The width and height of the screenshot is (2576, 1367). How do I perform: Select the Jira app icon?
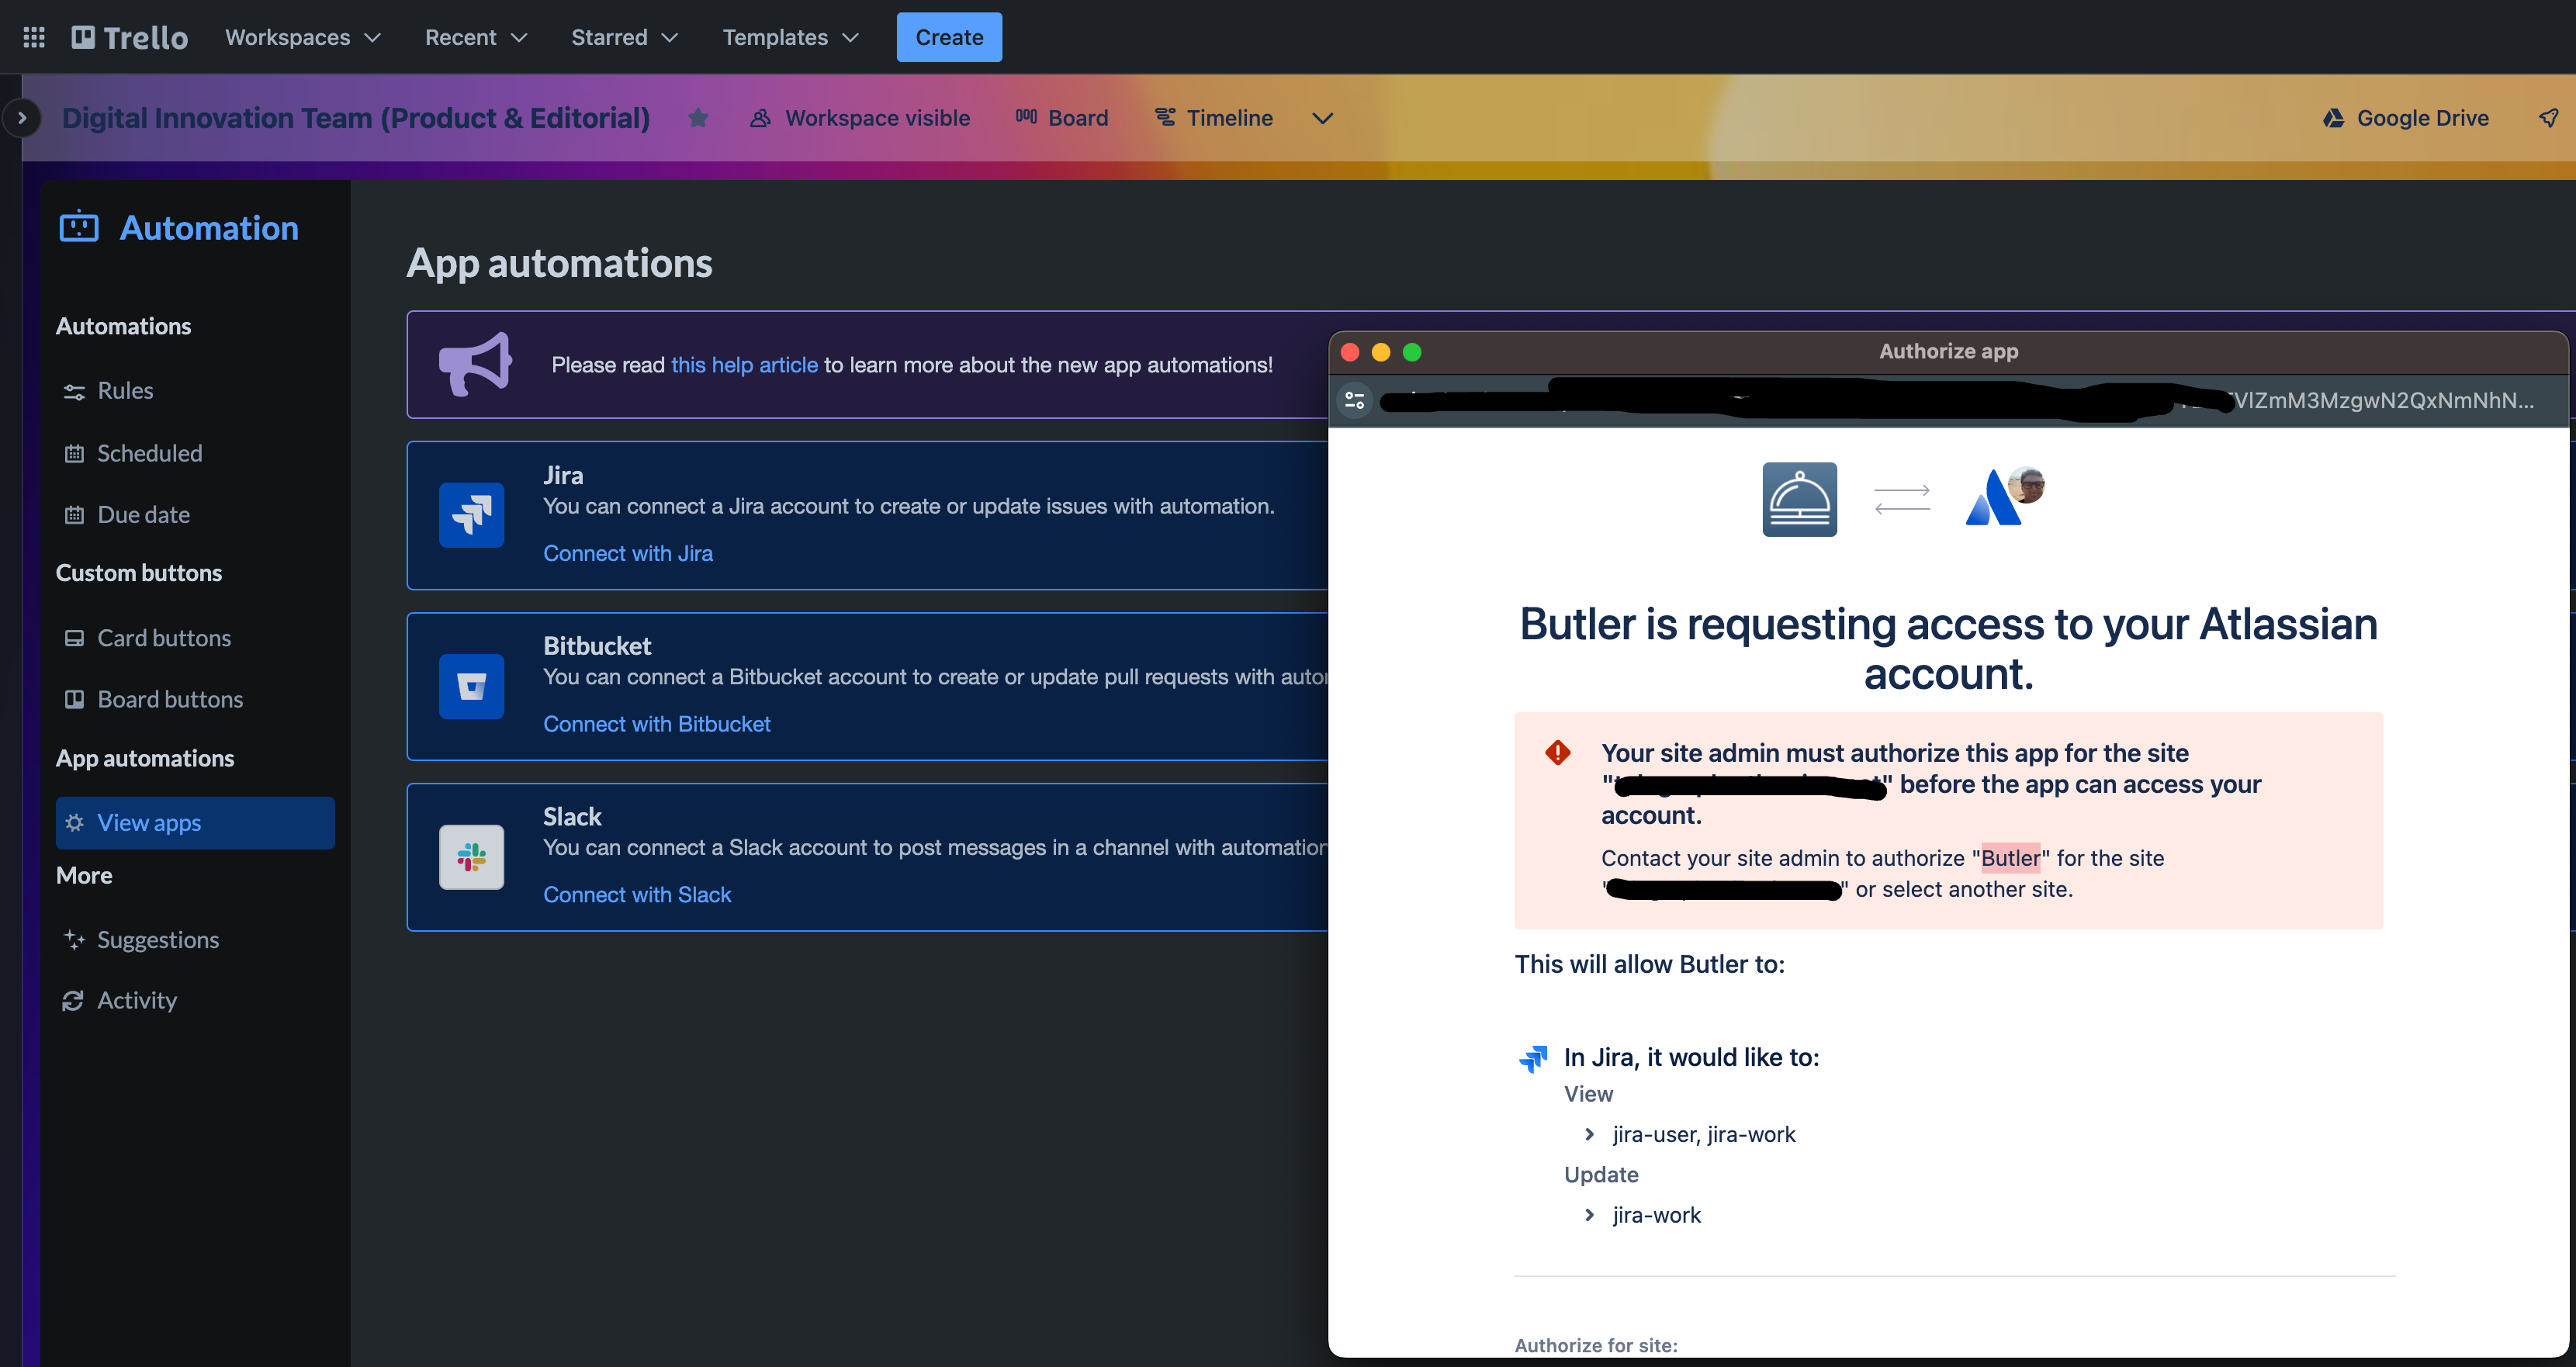coord(470,515)
